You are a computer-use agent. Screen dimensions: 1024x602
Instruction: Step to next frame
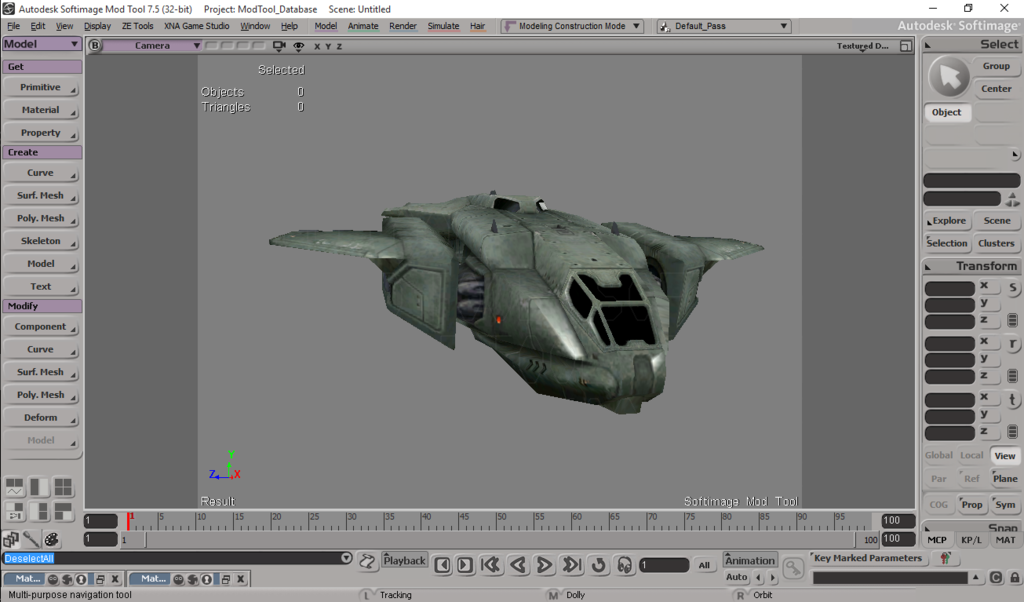click(465, 565)
